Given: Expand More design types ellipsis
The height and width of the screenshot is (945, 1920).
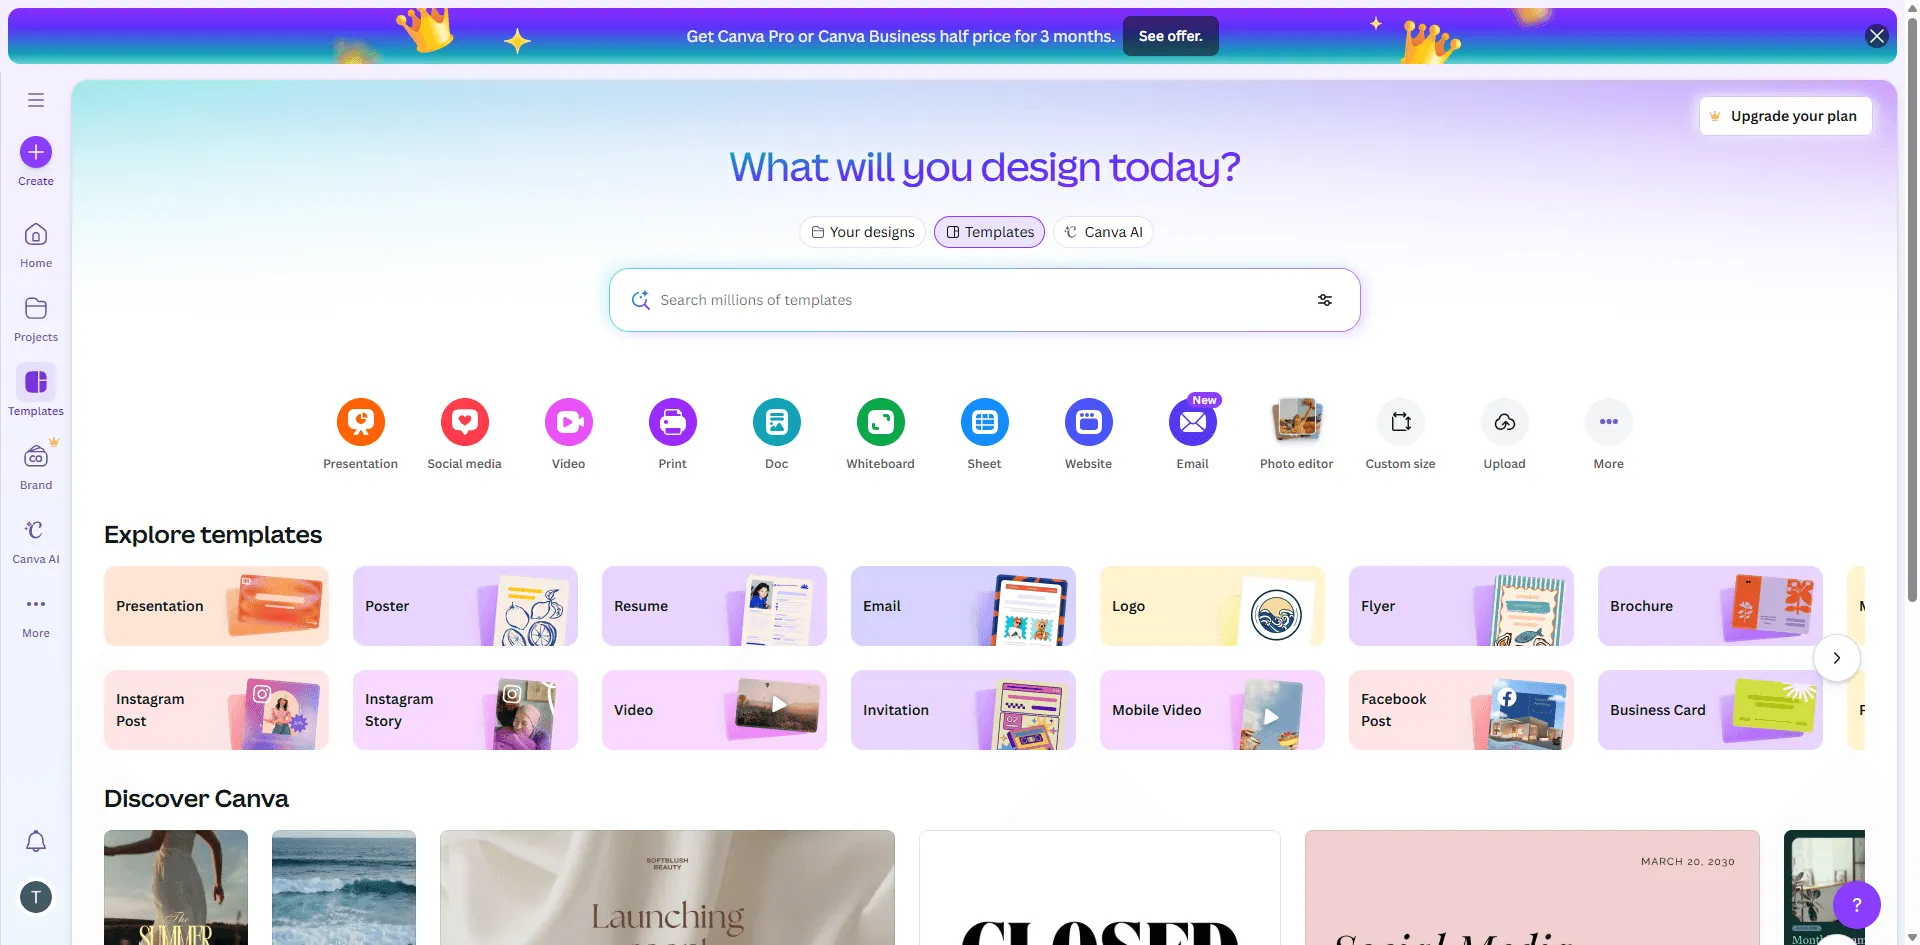Looking at the screenshot, I should point(1609,422).
